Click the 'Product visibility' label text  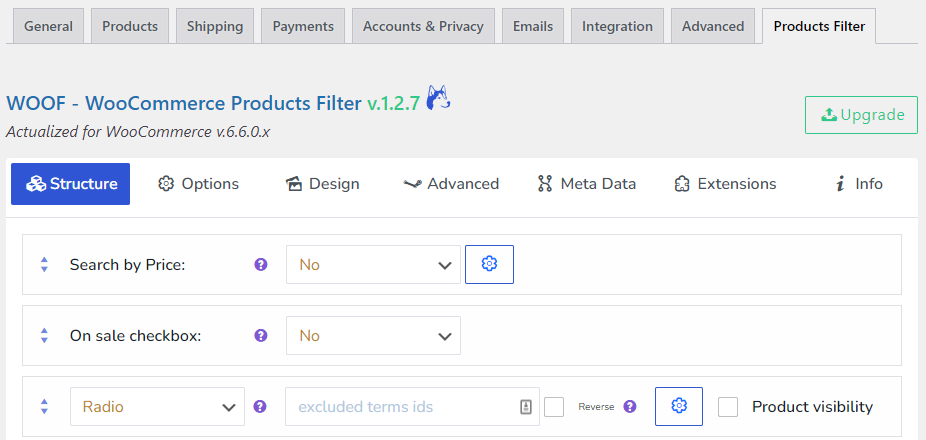[812, 406]
